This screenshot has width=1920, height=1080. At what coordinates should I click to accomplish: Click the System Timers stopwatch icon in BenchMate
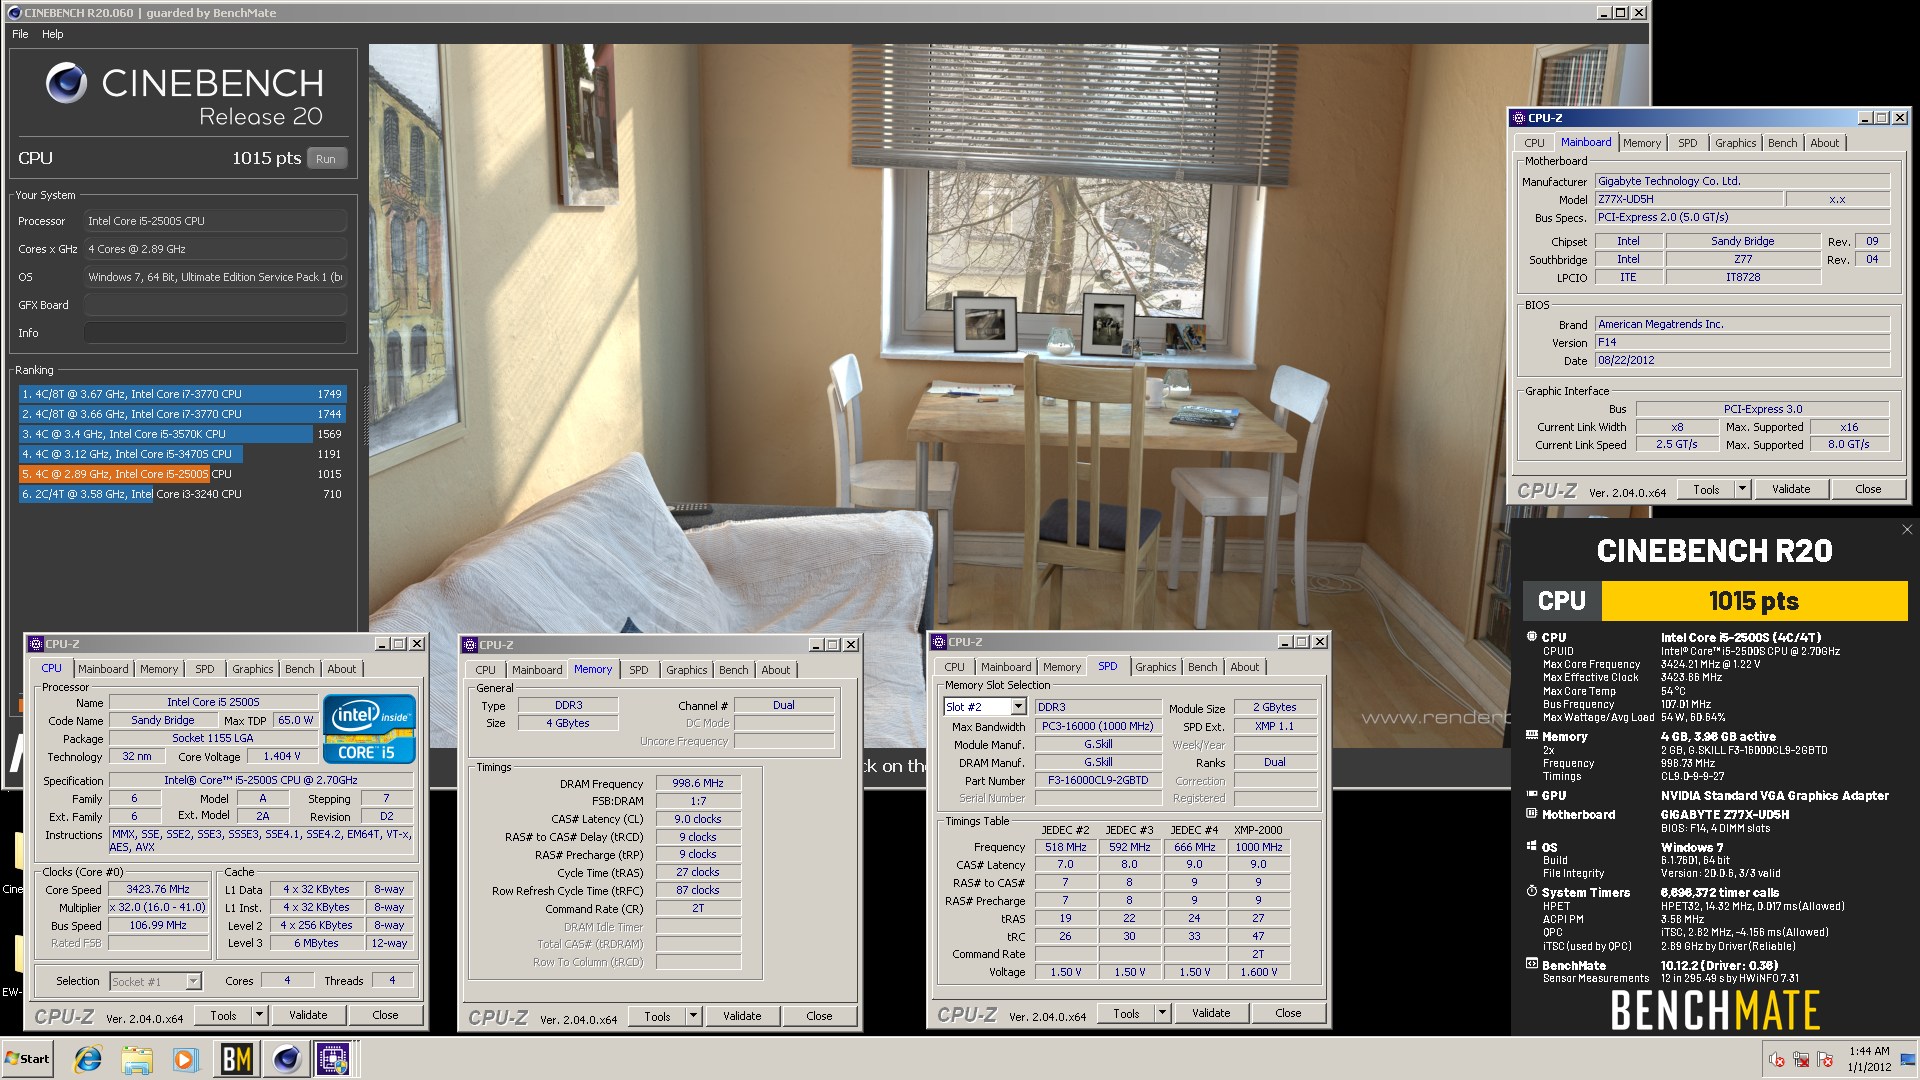click(x=1531, y=891)
